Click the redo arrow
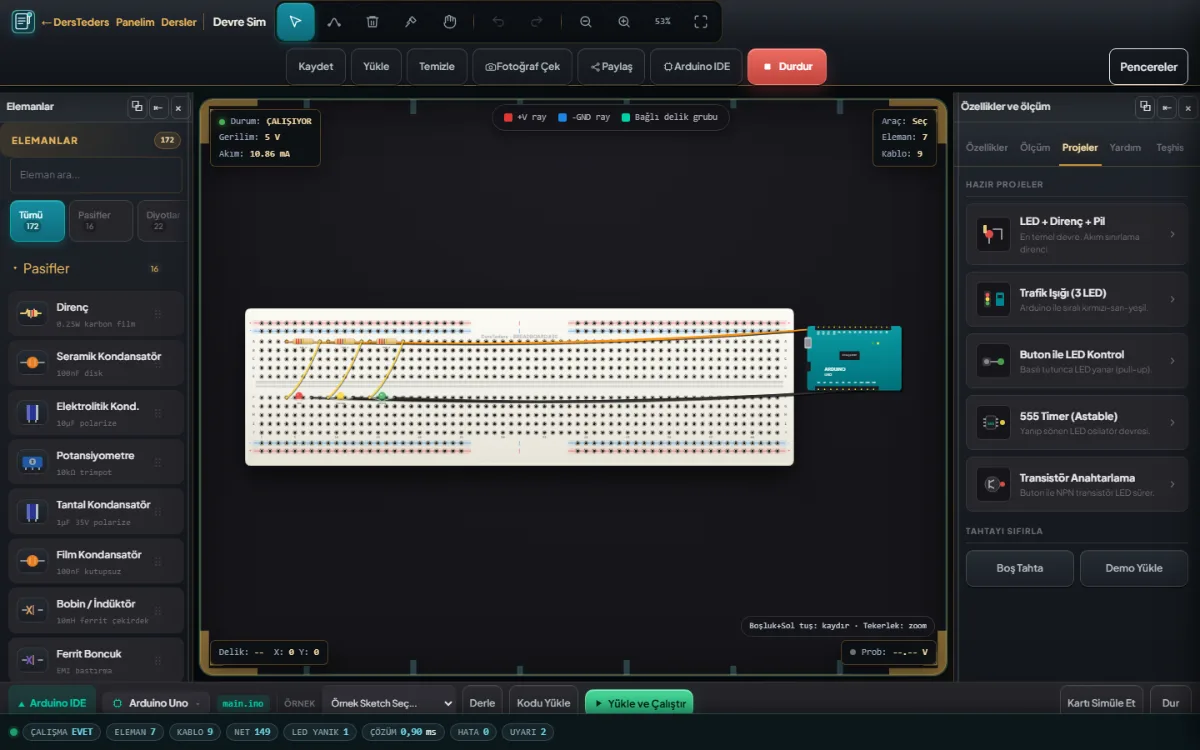Screen dimensions: 1200x750 click(x=537, y=21)
